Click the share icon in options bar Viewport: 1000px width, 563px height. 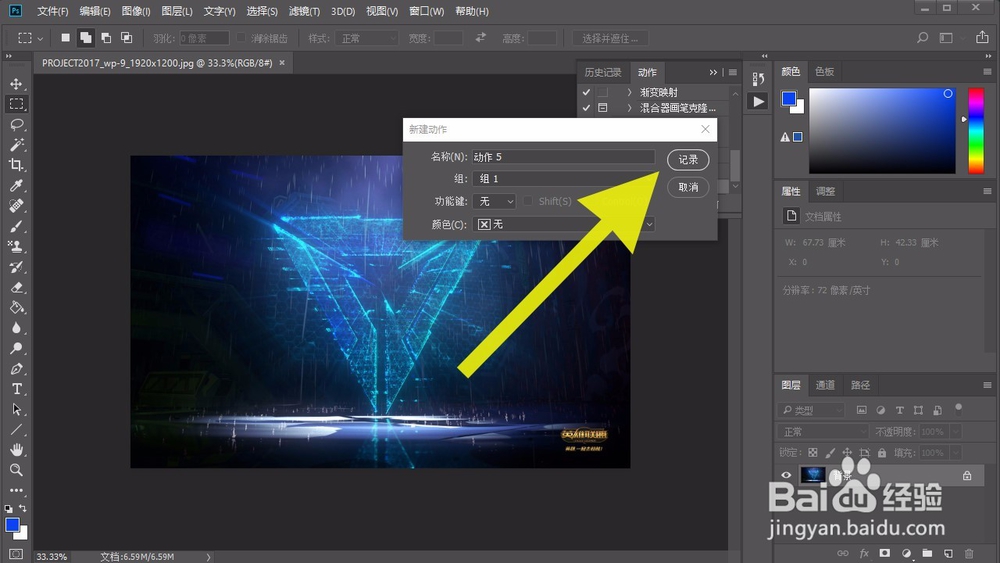982,38
